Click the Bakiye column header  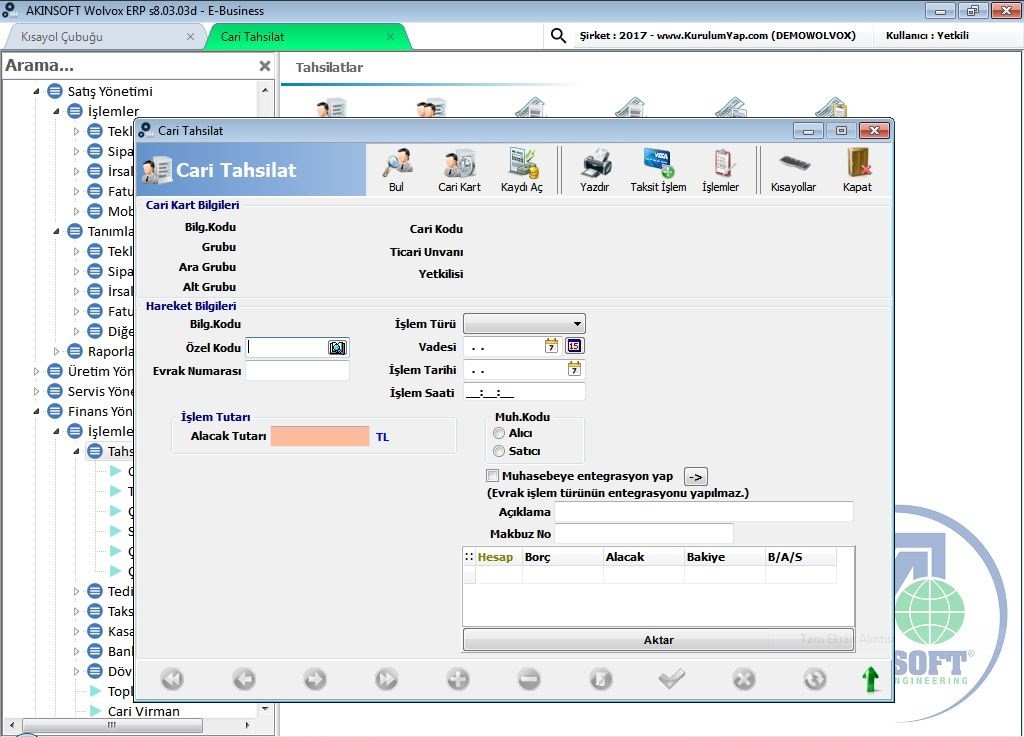(725, 557)
